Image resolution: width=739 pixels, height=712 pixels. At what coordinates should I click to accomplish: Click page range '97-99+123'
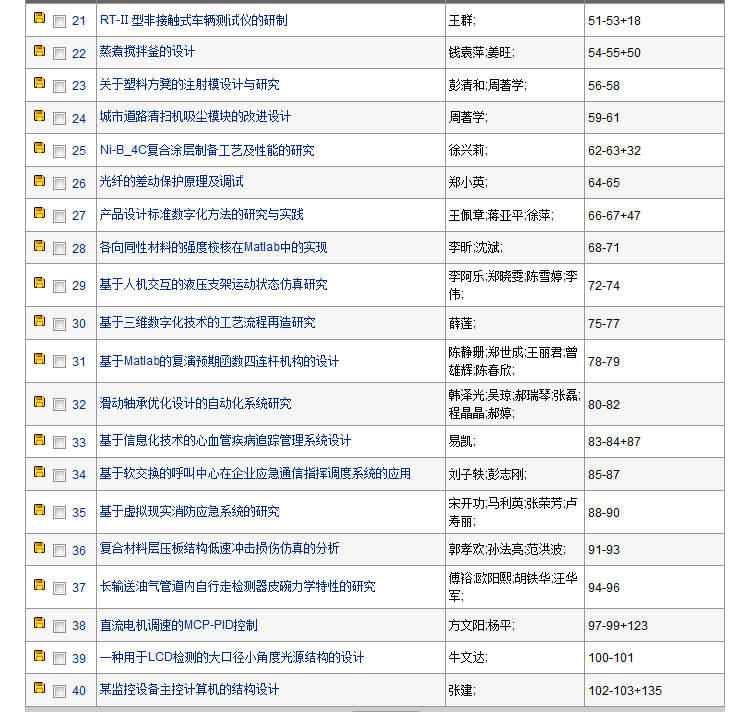point(618,625)
